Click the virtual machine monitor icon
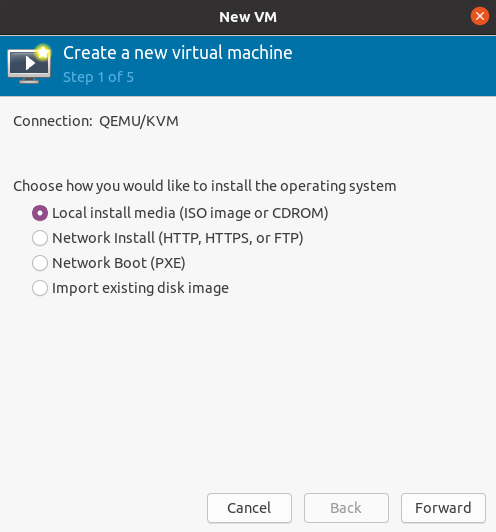Screen dimensions: 496x532 pos(30,64)
